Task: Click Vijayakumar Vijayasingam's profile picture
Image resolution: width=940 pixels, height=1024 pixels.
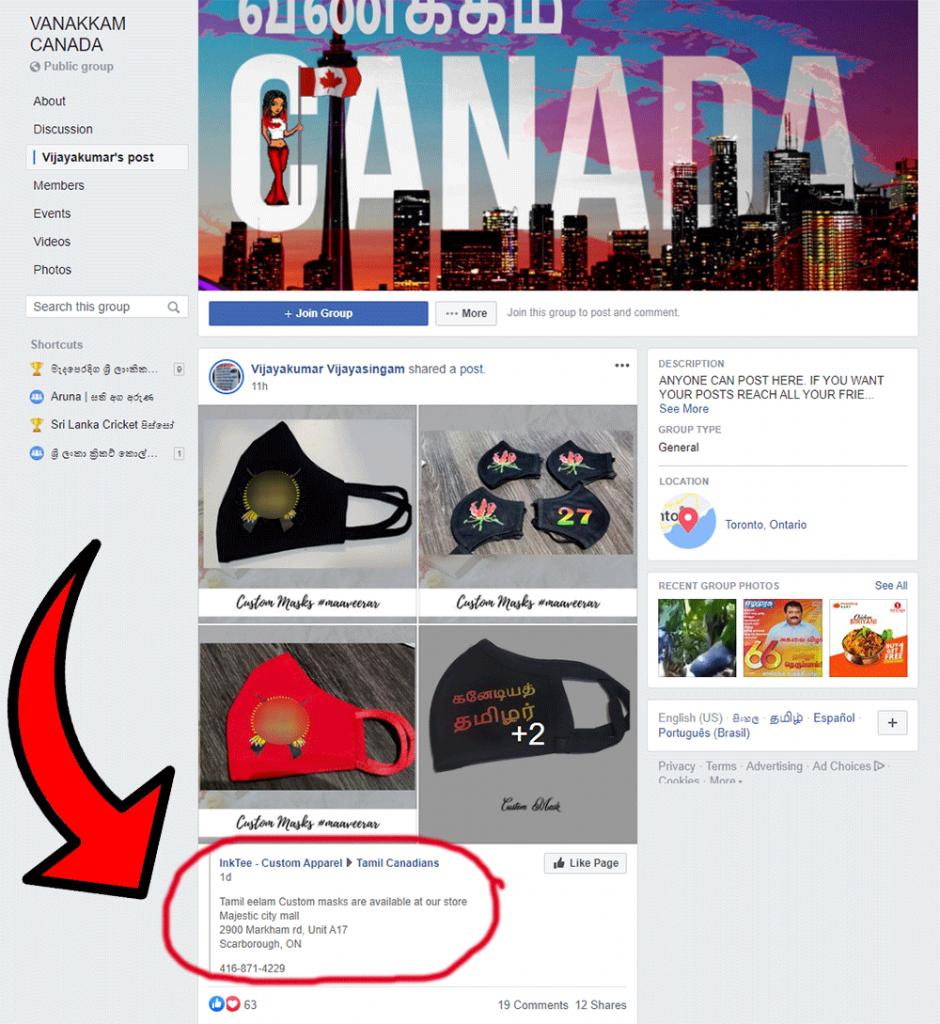Action: tap(226, 376)
